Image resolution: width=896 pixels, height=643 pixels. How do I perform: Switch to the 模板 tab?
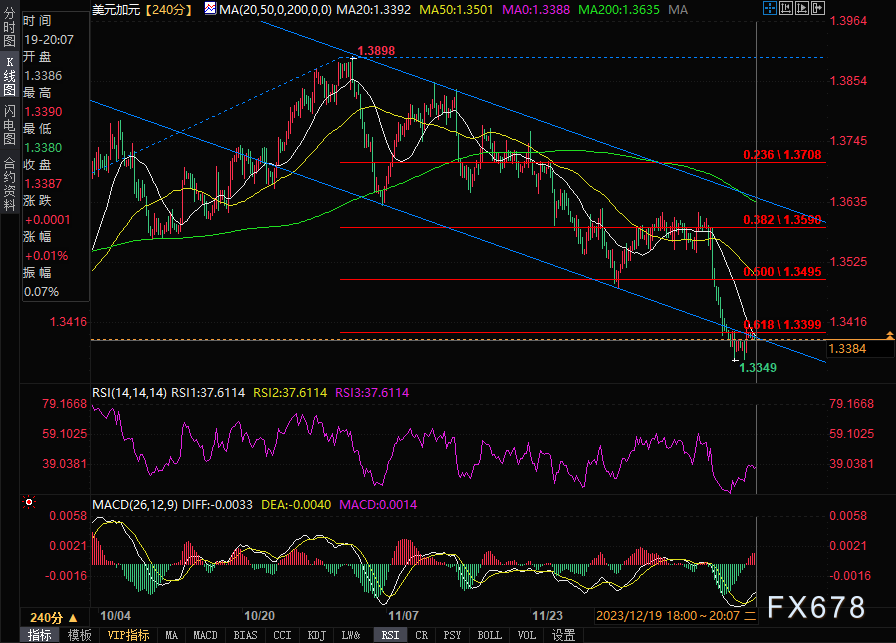pos(80,635)
